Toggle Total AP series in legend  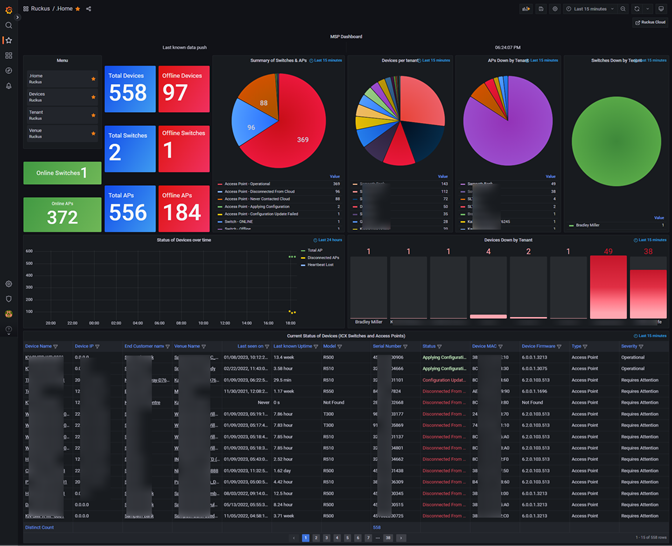pos(315,250)
